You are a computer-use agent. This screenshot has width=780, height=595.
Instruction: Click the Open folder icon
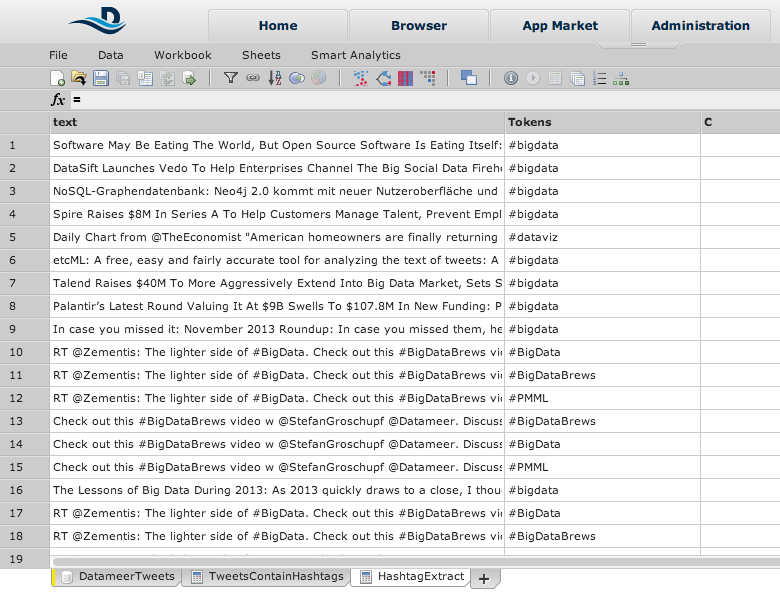pos(79,78)
